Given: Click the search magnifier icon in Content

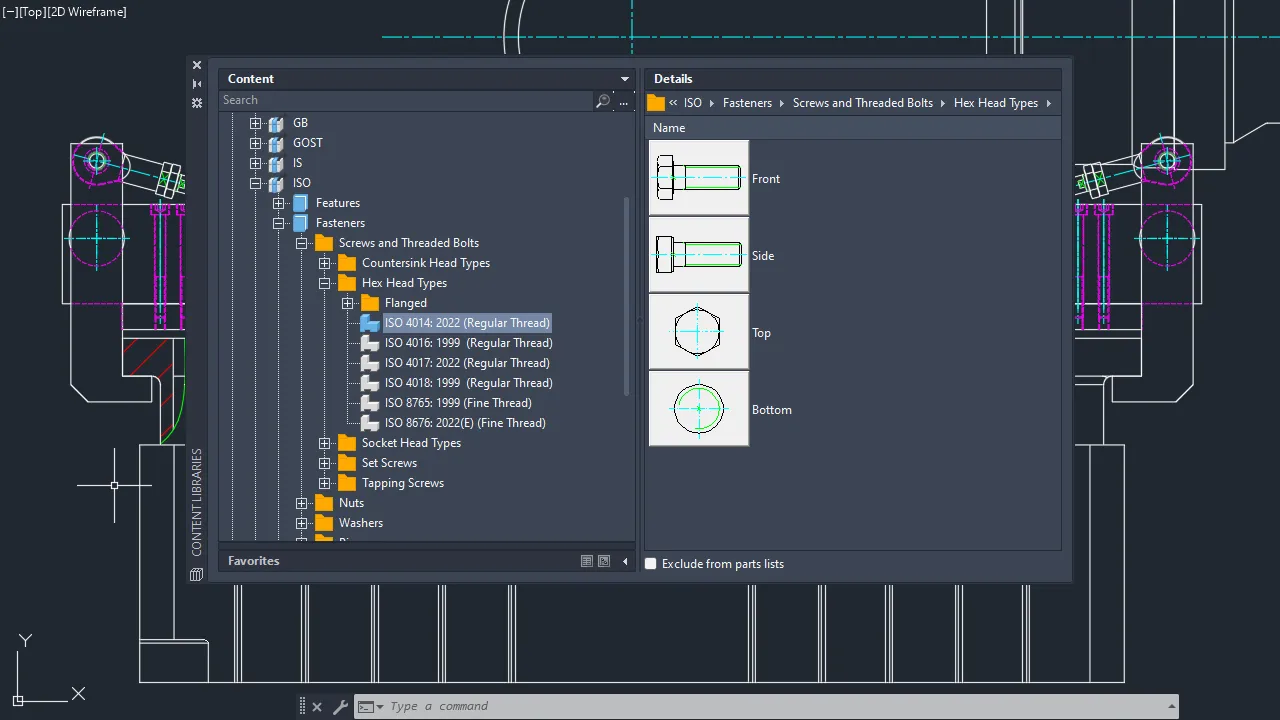Looking at the screenshot, I should (x=602, y=101).
